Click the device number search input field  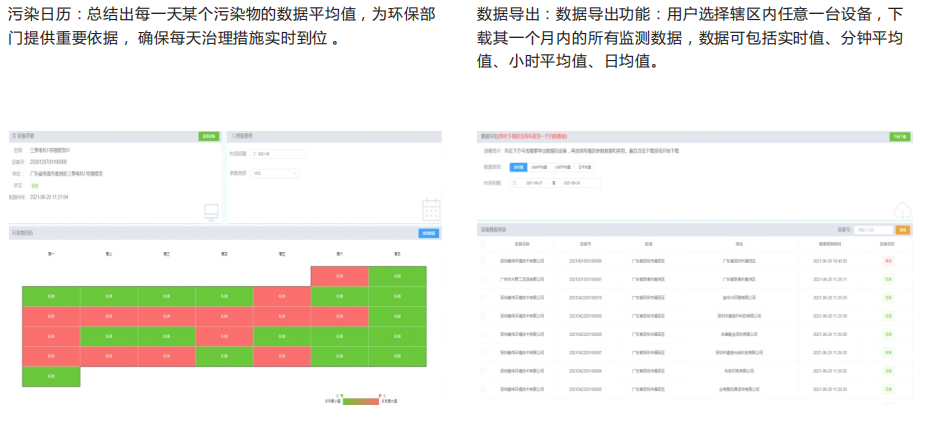[x=874, y=230]
